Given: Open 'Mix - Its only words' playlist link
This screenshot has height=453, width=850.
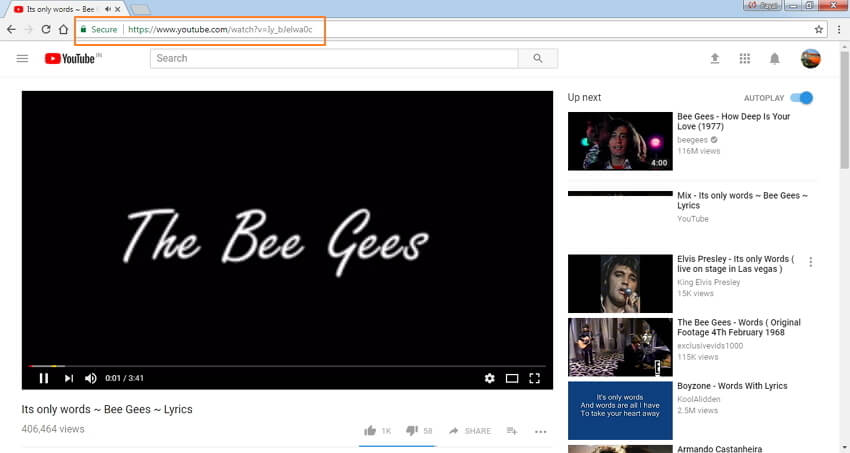Looking at the screenshot, I should point(742,200).
